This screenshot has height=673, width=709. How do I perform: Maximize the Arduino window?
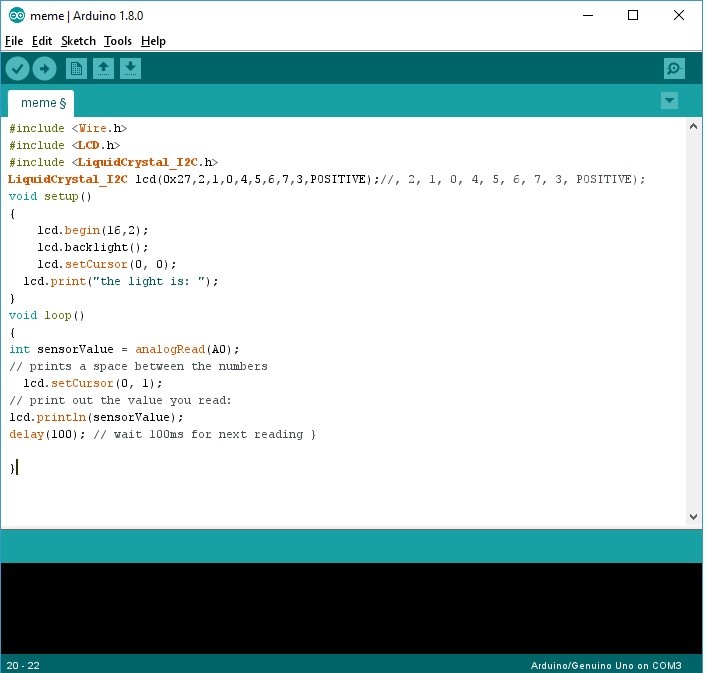point(633,15)
